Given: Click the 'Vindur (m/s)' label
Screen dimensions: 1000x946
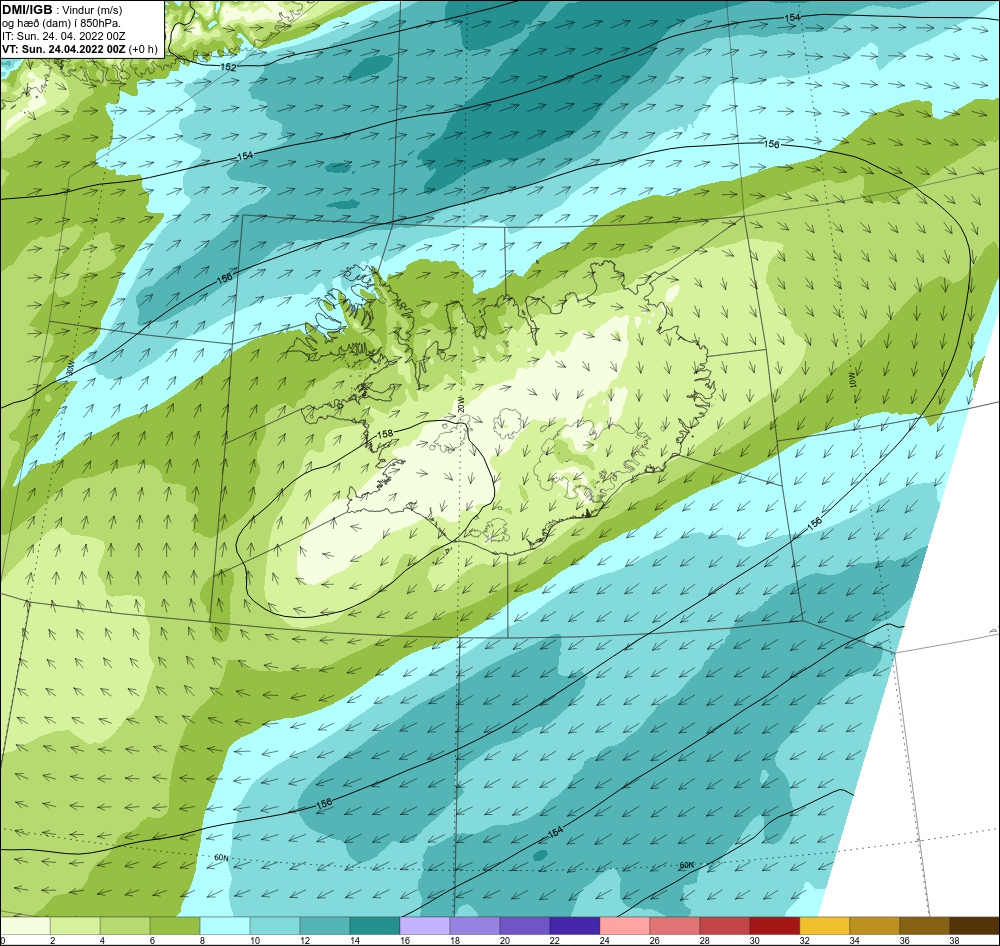Looking at the screenshot, I should (x=93, y=10).
